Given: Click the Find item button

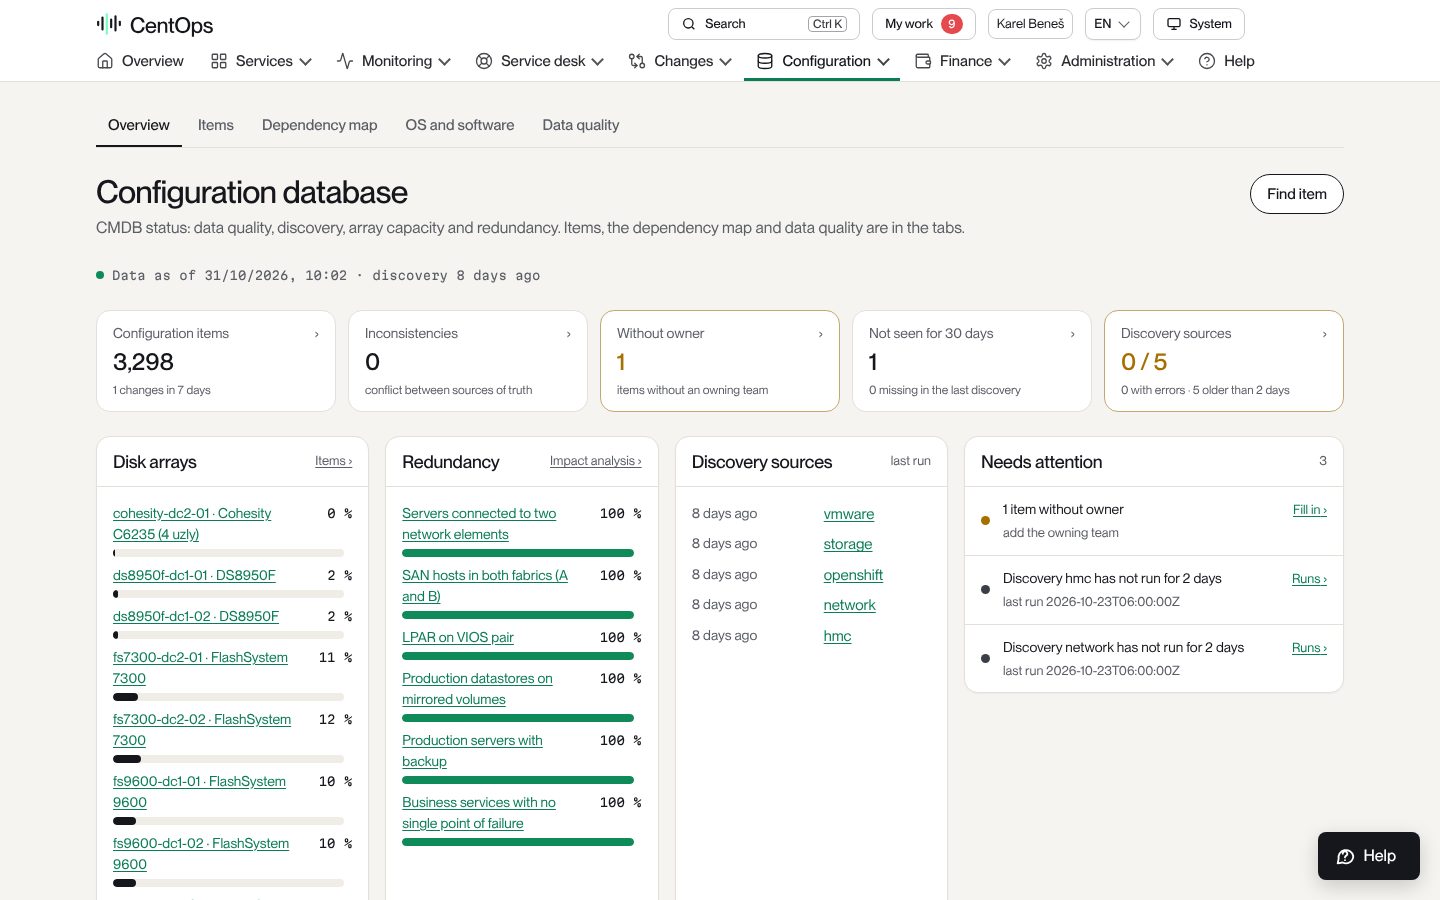Looking at the screenshot, I should point(1296,194).
